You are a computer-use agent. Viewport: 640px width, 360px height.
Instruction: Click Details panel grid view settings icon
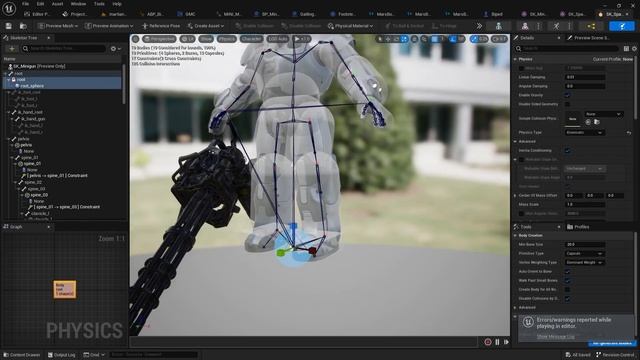click(x=626, y=49)
